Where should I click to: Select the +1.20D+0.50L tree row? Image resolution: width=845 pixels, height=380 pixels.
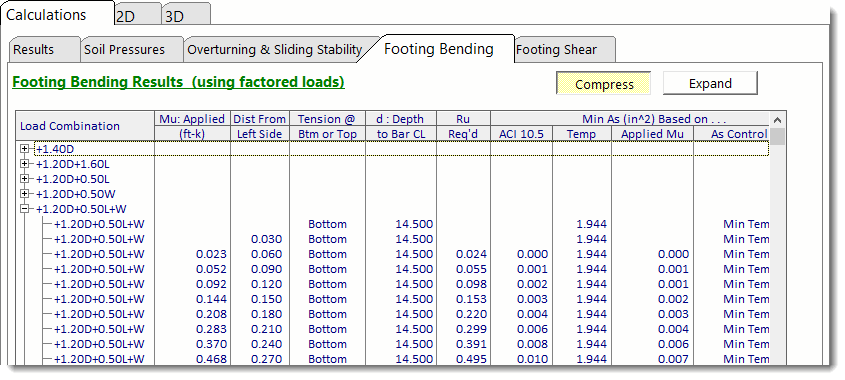click(x=73, y=179)
